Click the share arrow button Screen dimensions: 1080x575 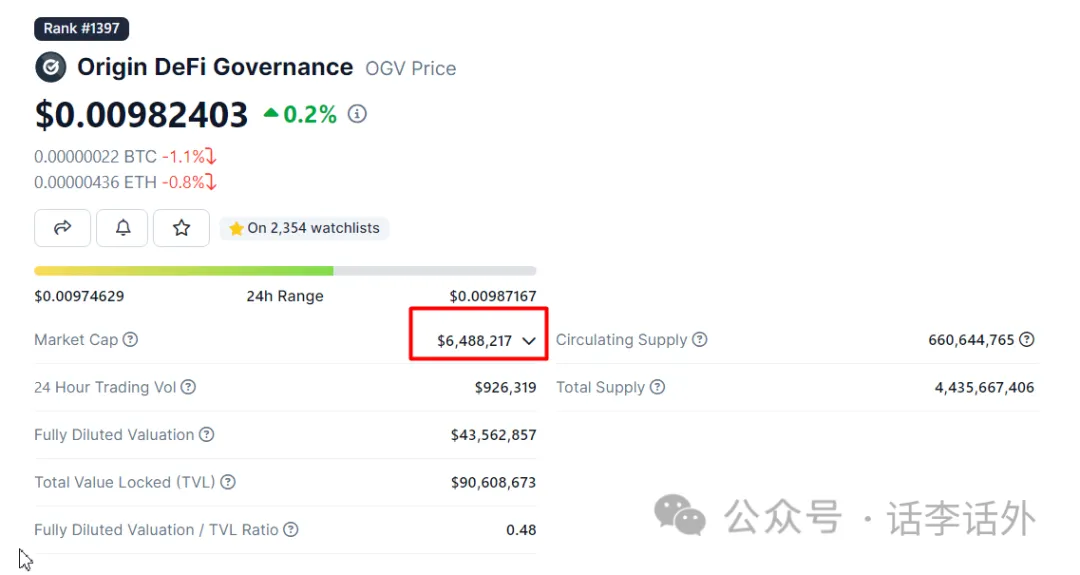(x=63, y=228)
